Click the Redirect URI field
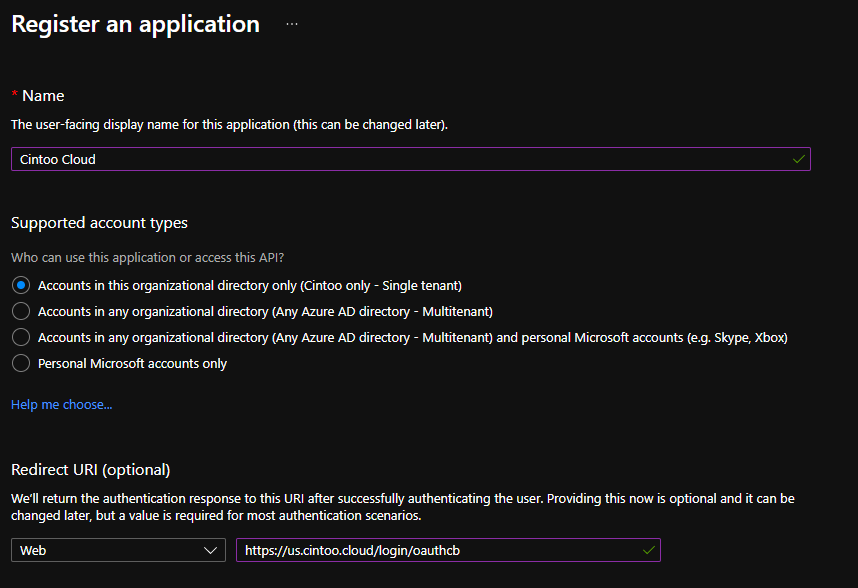 pyautogui.click(x=448, y=550)
